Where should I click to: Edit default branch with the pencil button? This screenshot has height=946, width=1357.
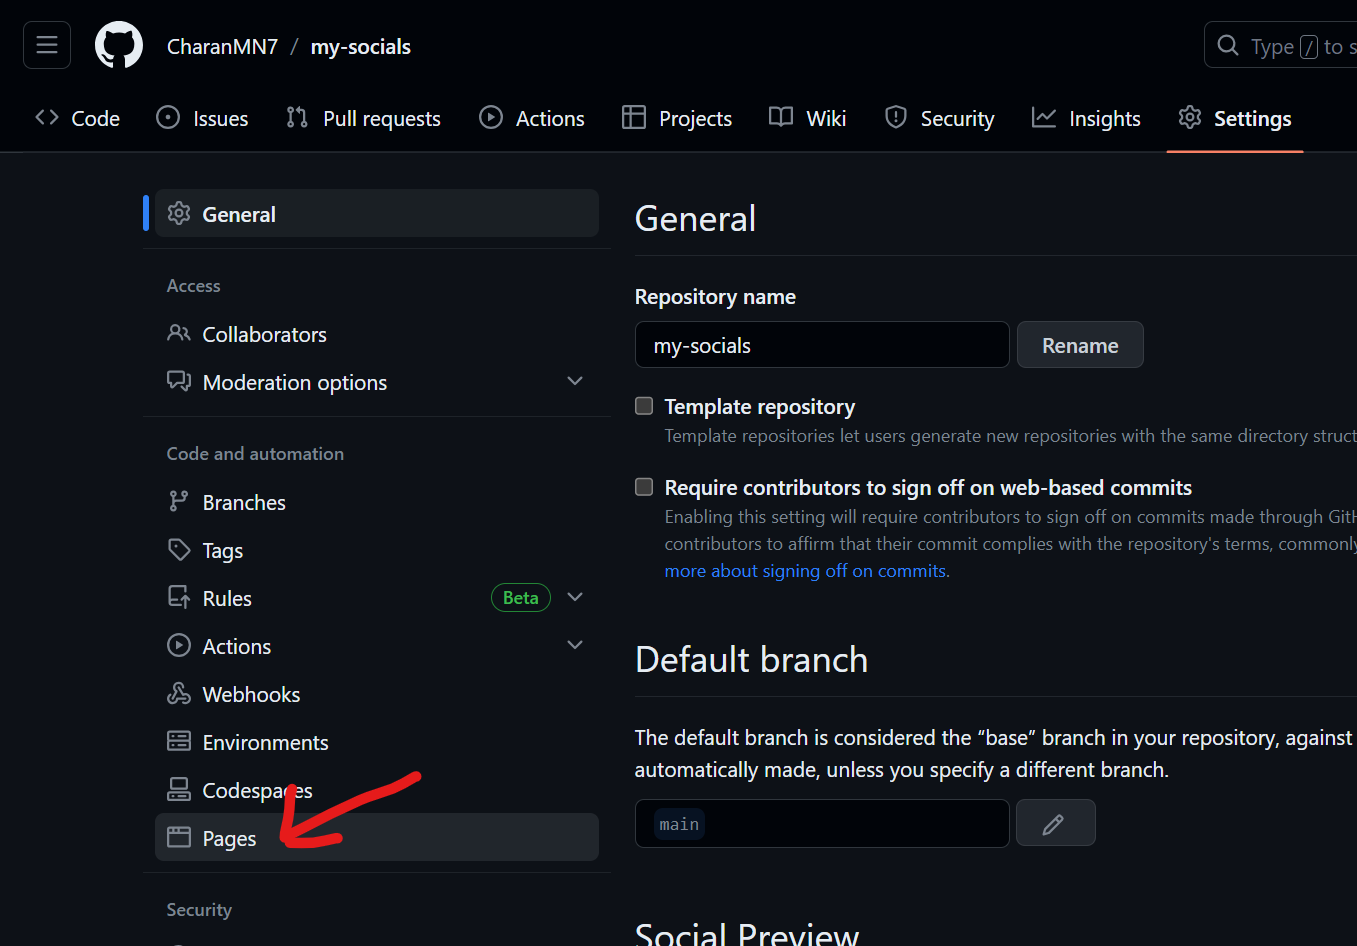click(1056, 823)
